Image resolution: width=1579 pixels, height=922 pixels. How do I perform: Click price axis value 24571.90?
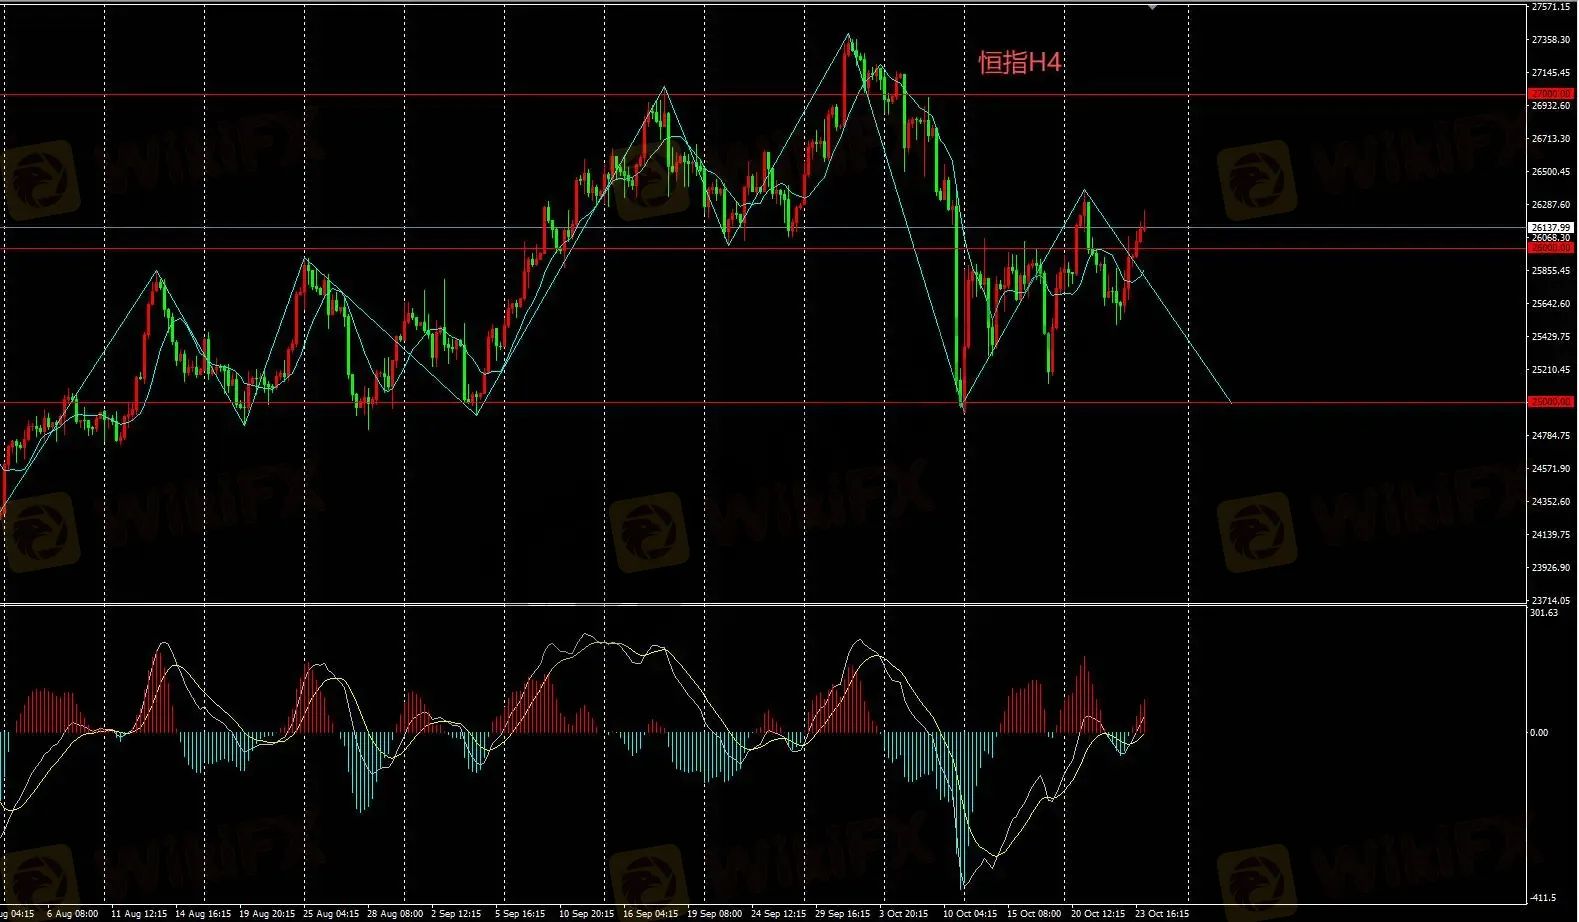click(x=1551, y=469)
